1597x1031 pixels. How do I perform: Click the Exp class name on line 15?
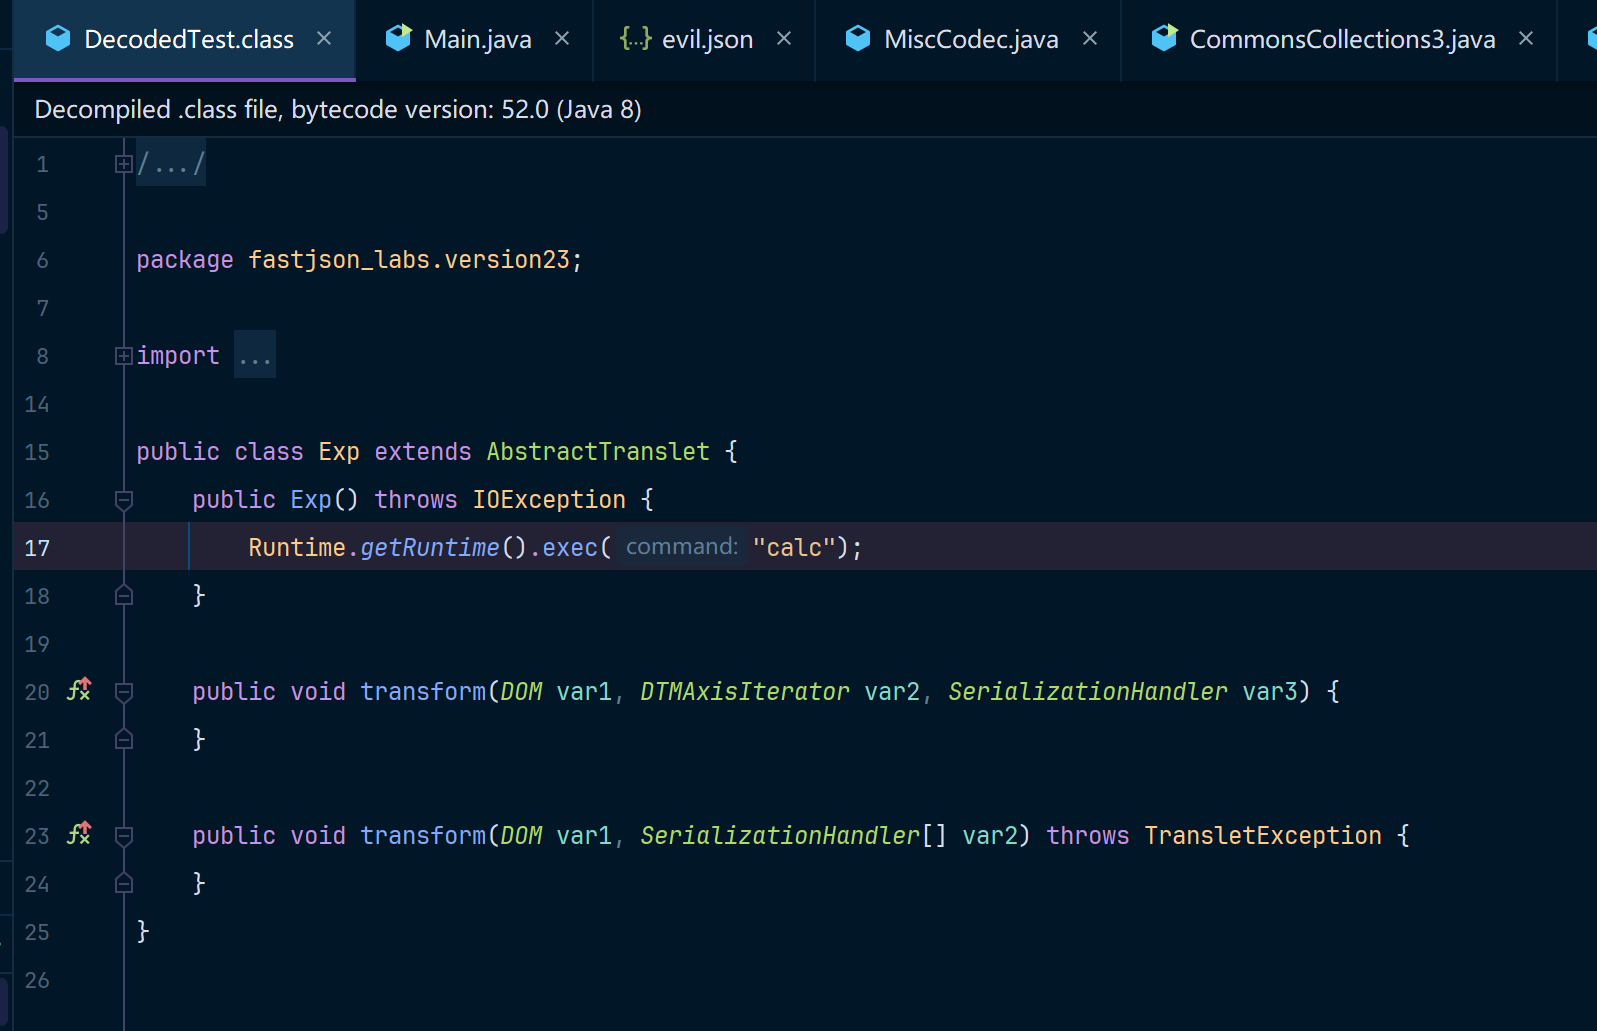[x=339, y=452]
